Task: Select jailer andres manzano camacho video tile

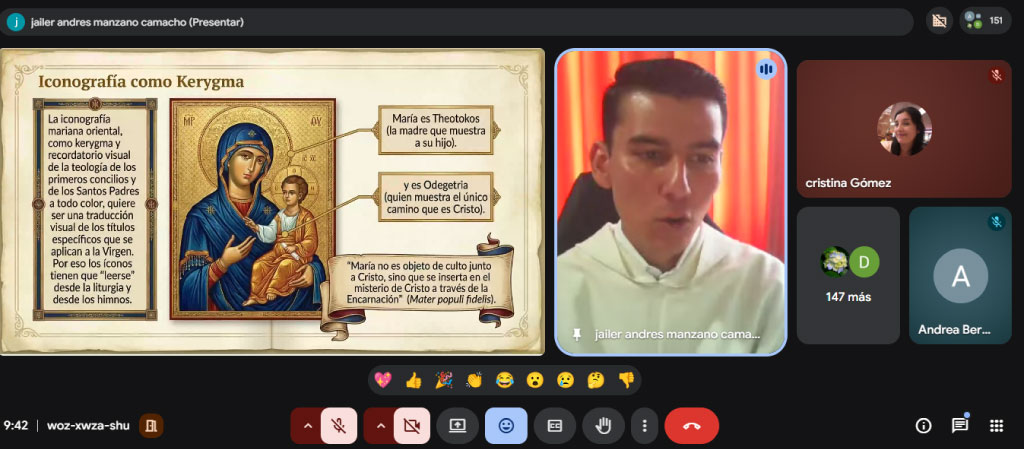Action: (671, 202)
